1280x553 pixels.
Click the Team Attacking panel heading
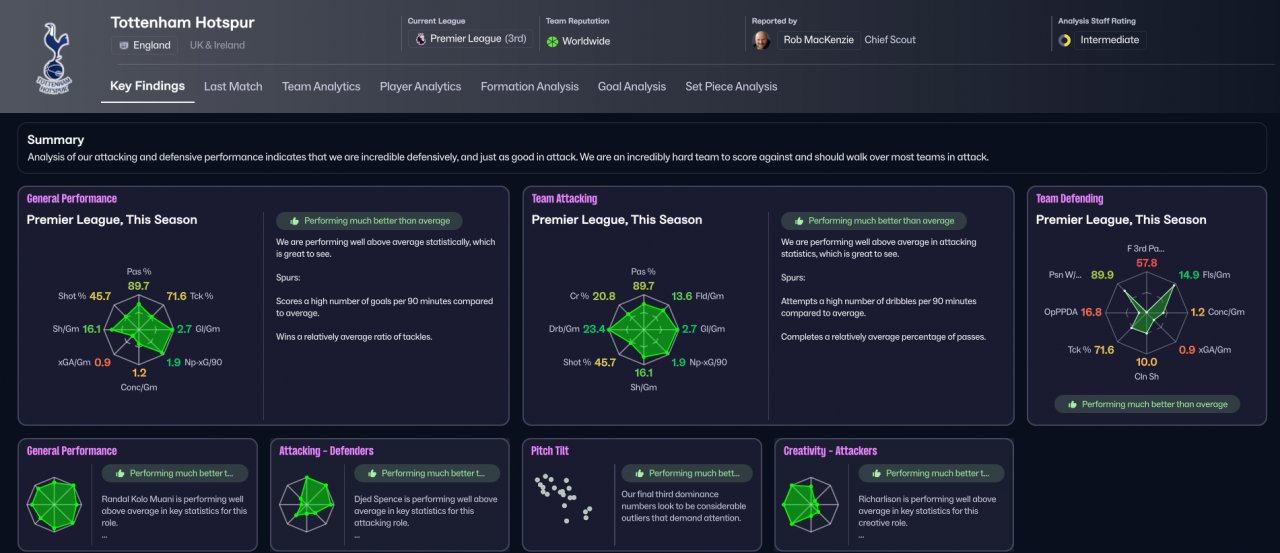coord(564,199)
